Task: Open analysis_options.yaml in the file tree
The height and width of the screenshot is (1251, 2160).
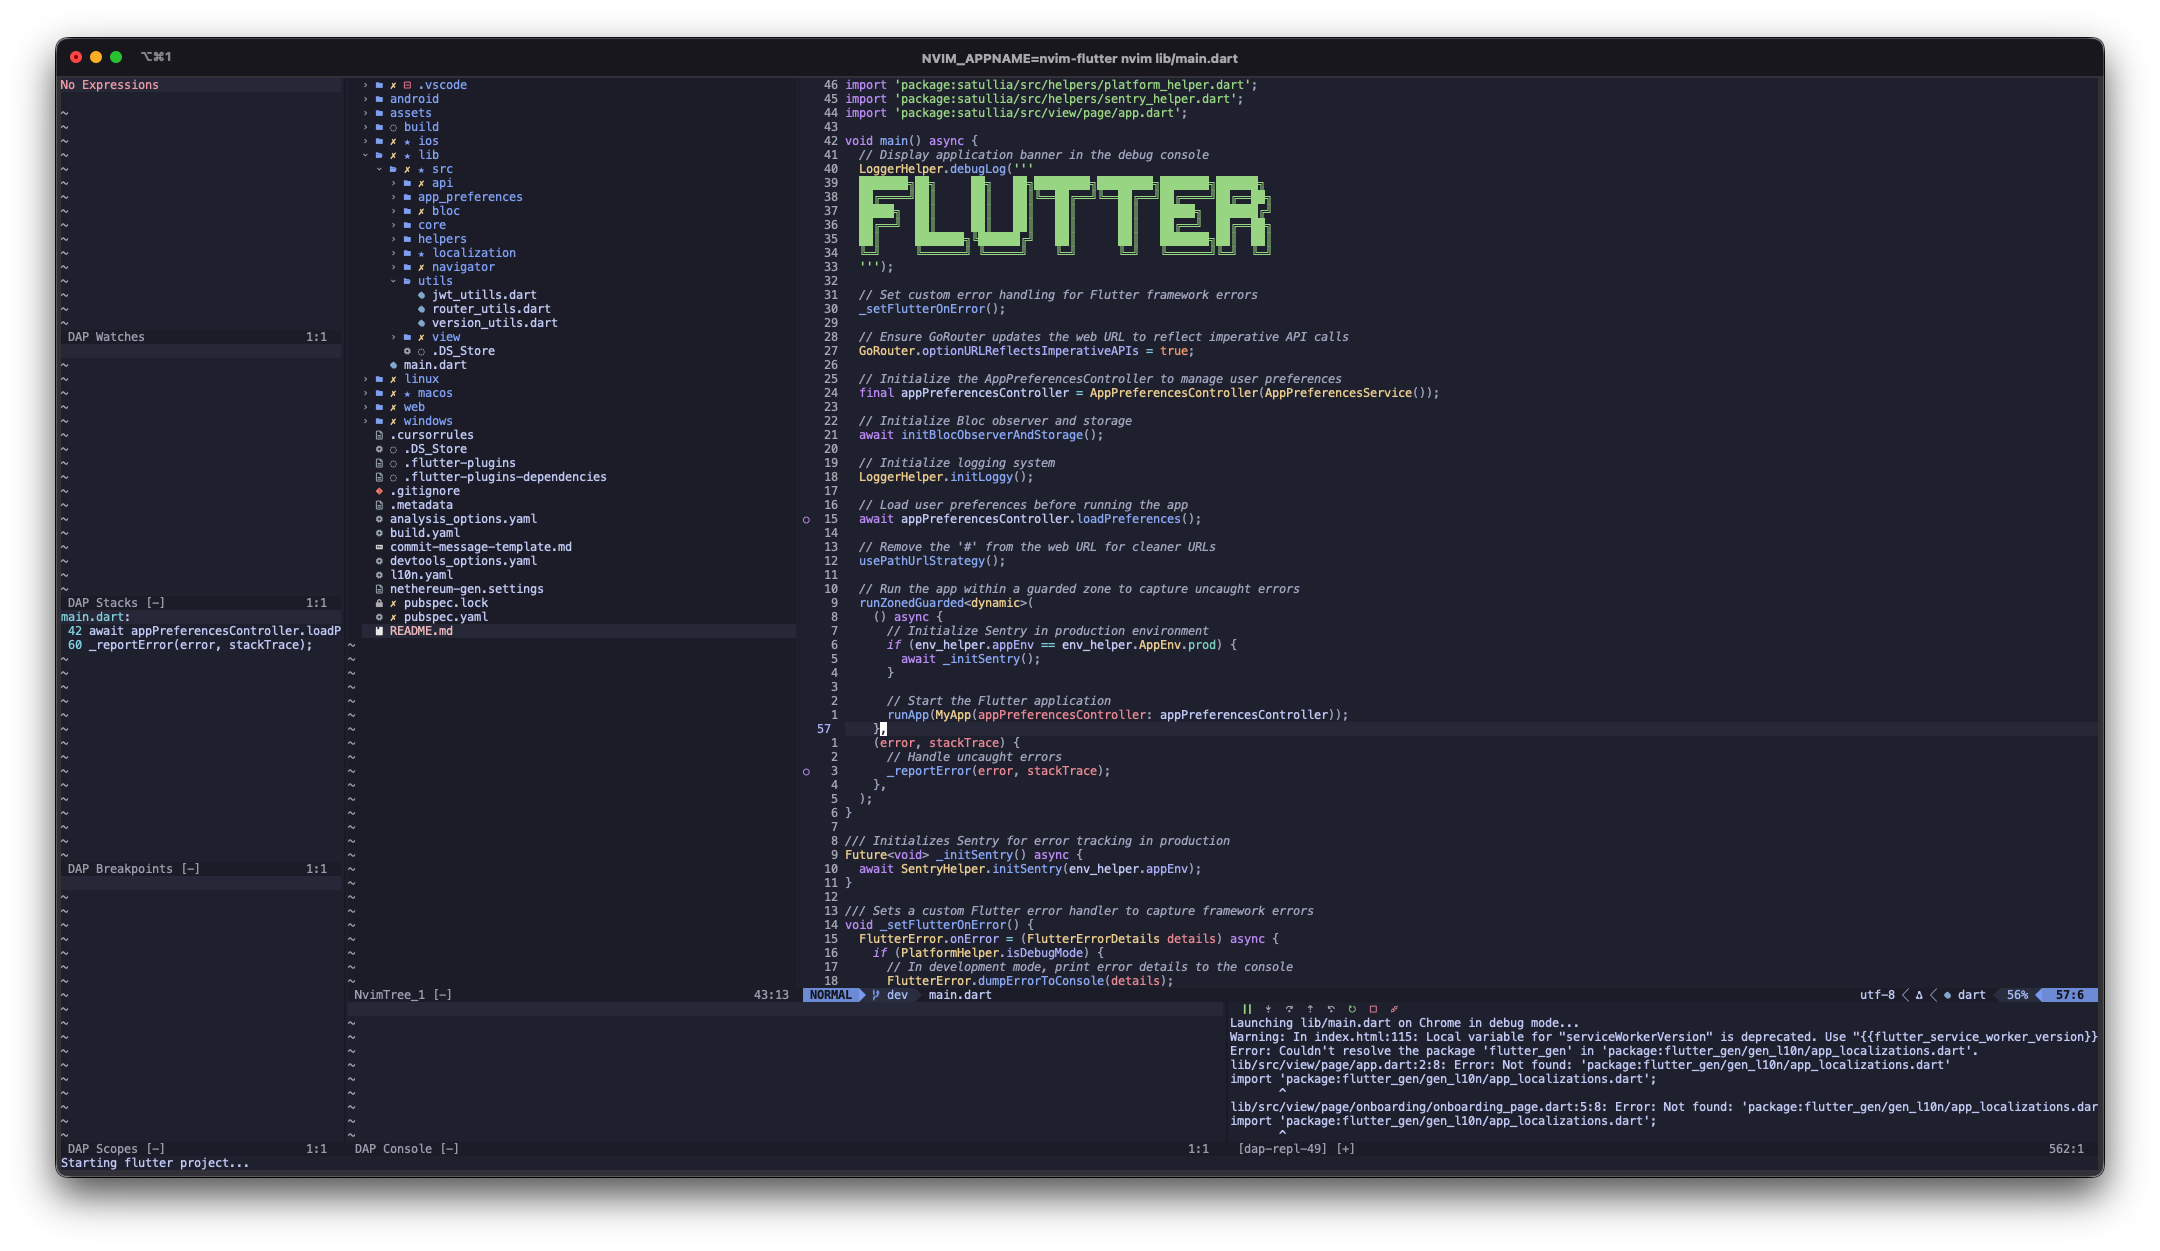Action: click(463, 519)
